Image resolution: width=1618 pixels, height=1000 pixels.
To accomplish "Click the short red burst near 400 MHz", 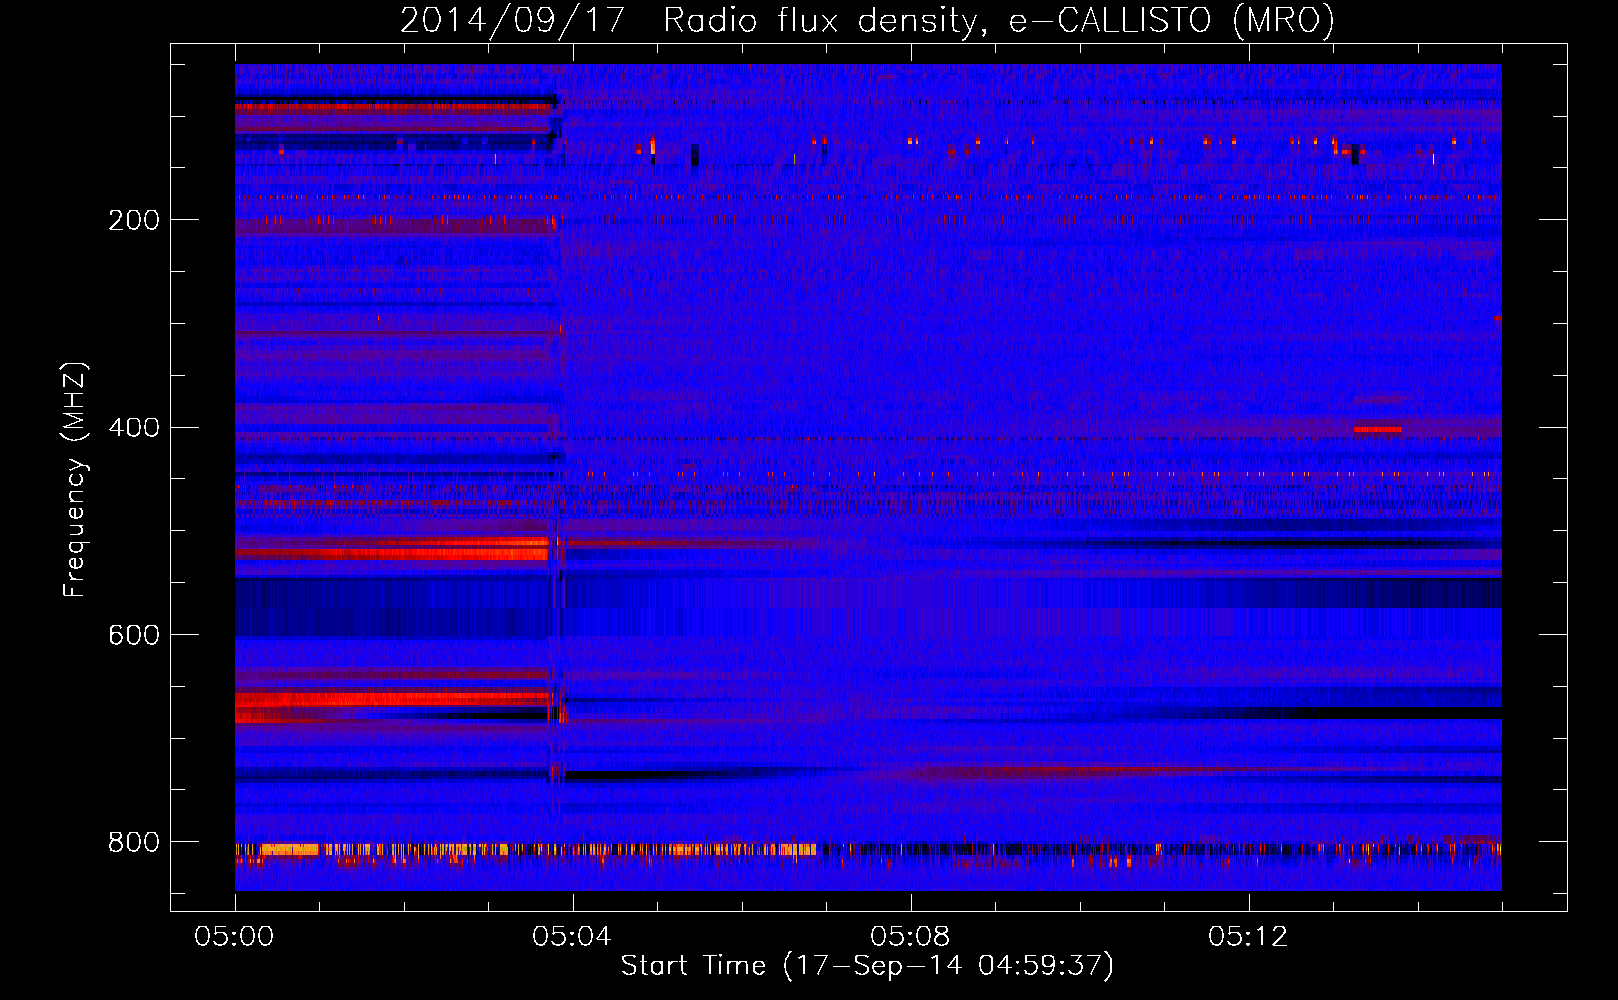I will click(x=1377, y=429).
